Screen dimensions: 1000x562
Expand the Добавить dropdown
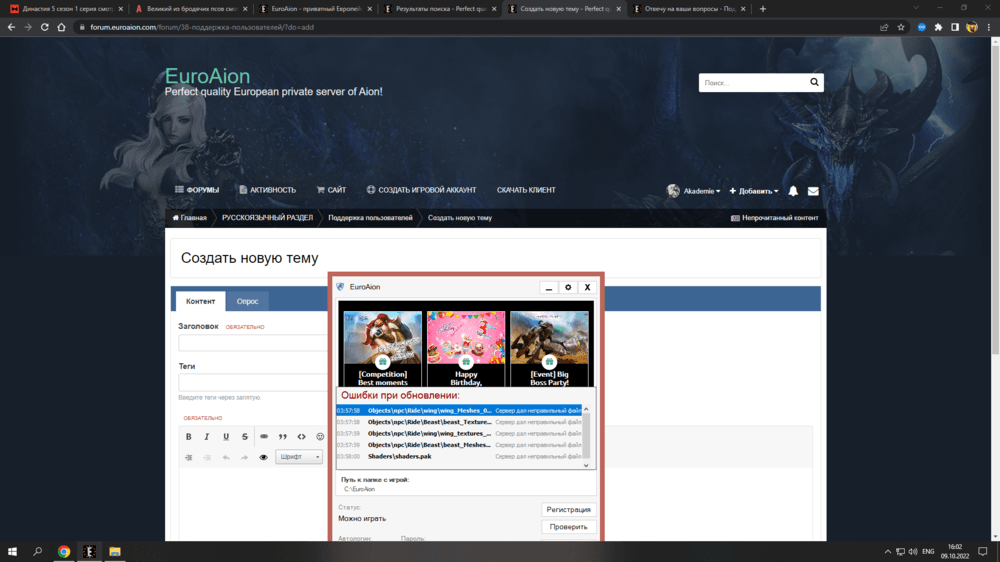click(x=753, y=191)
